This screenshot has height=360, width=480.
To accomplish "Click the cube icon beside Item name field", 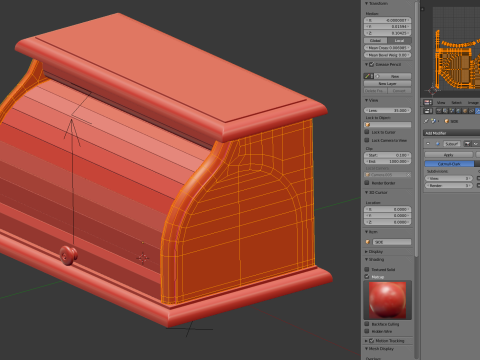I will point(368,242).
